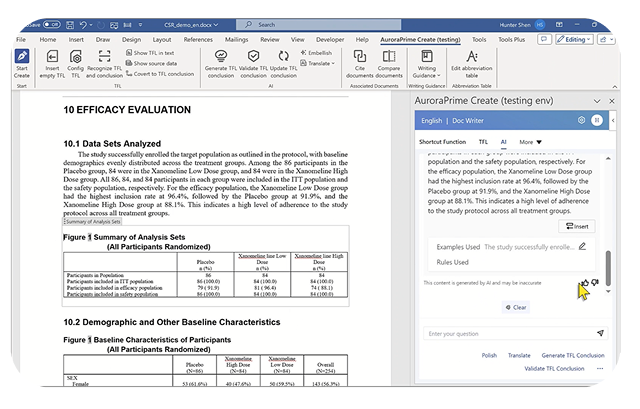
Task: Click the Generate TFL Conclusion link
Action: (573, 356)
